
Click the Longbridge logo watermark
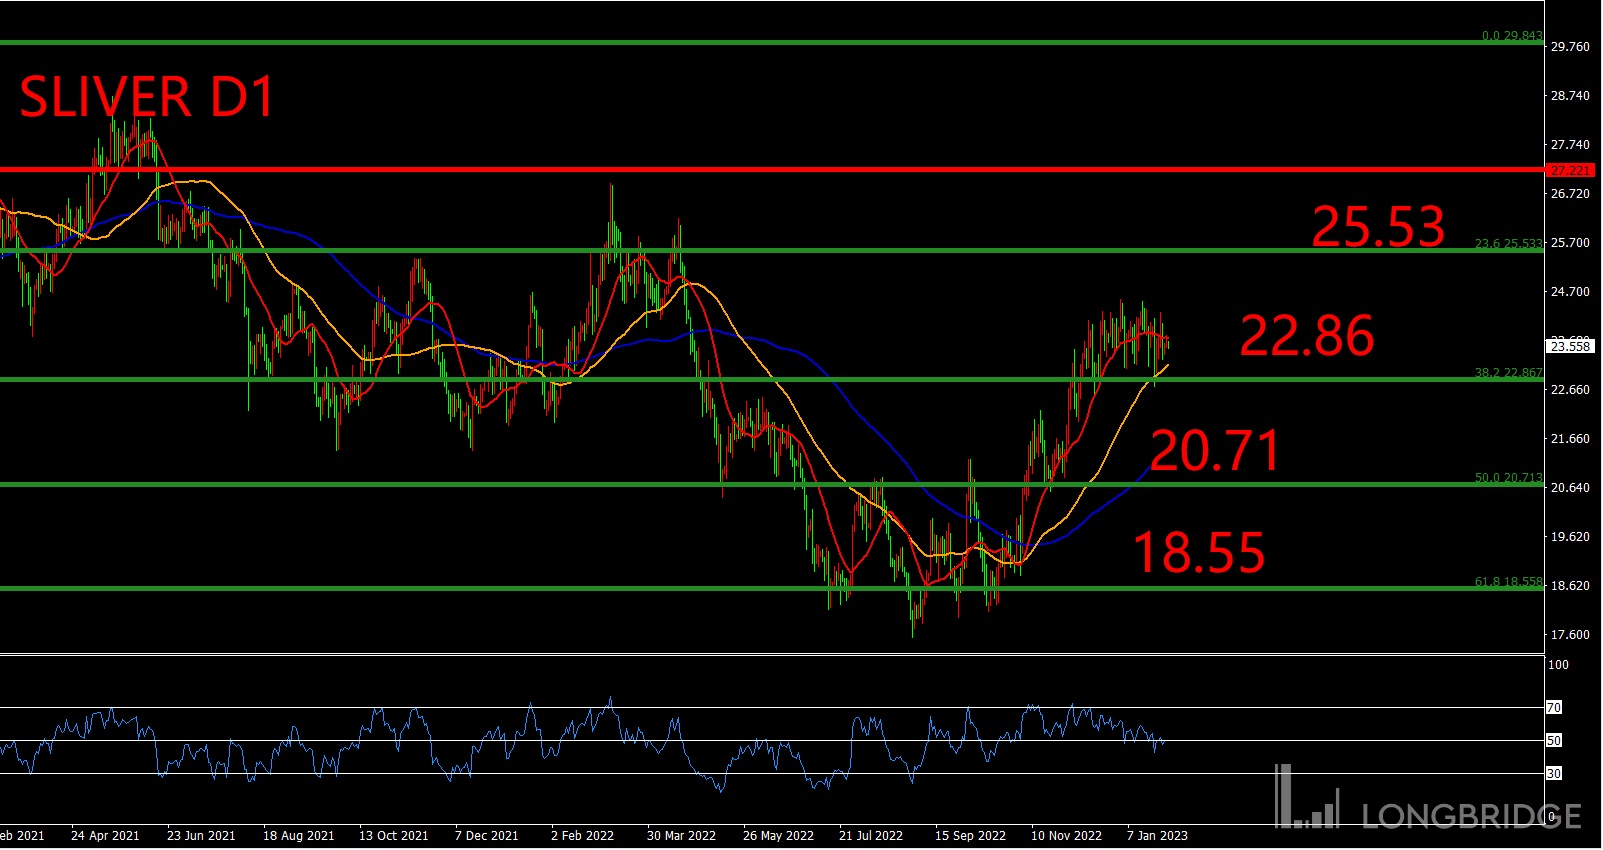[1428, 801]
